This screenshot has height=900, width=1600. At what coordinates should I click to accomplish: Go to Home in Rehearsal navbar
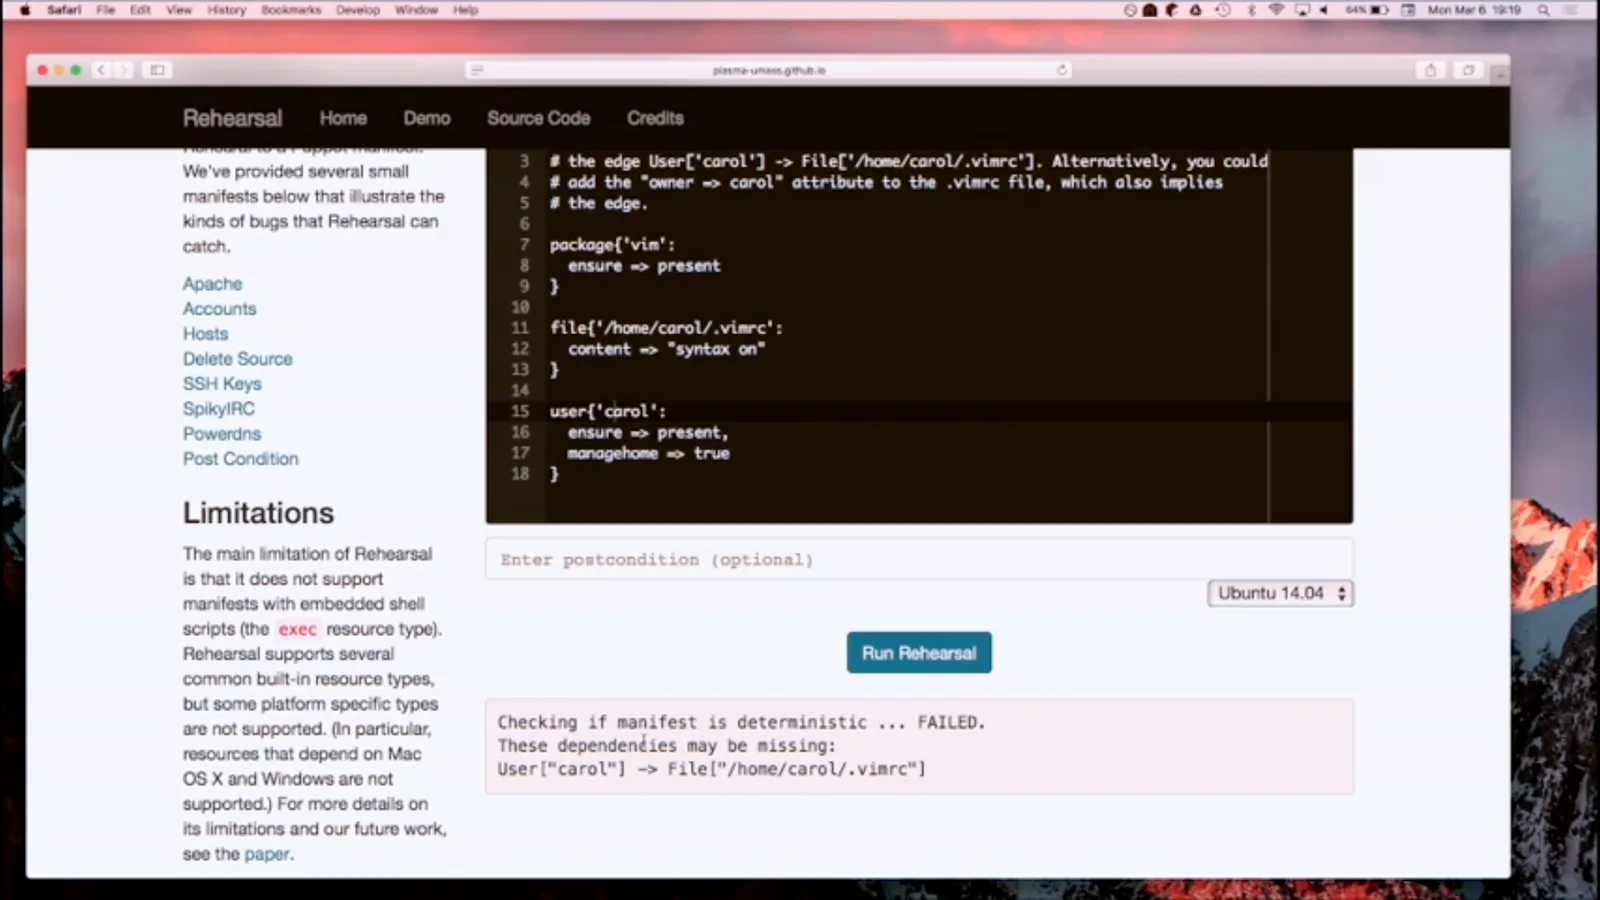point(343,118)
